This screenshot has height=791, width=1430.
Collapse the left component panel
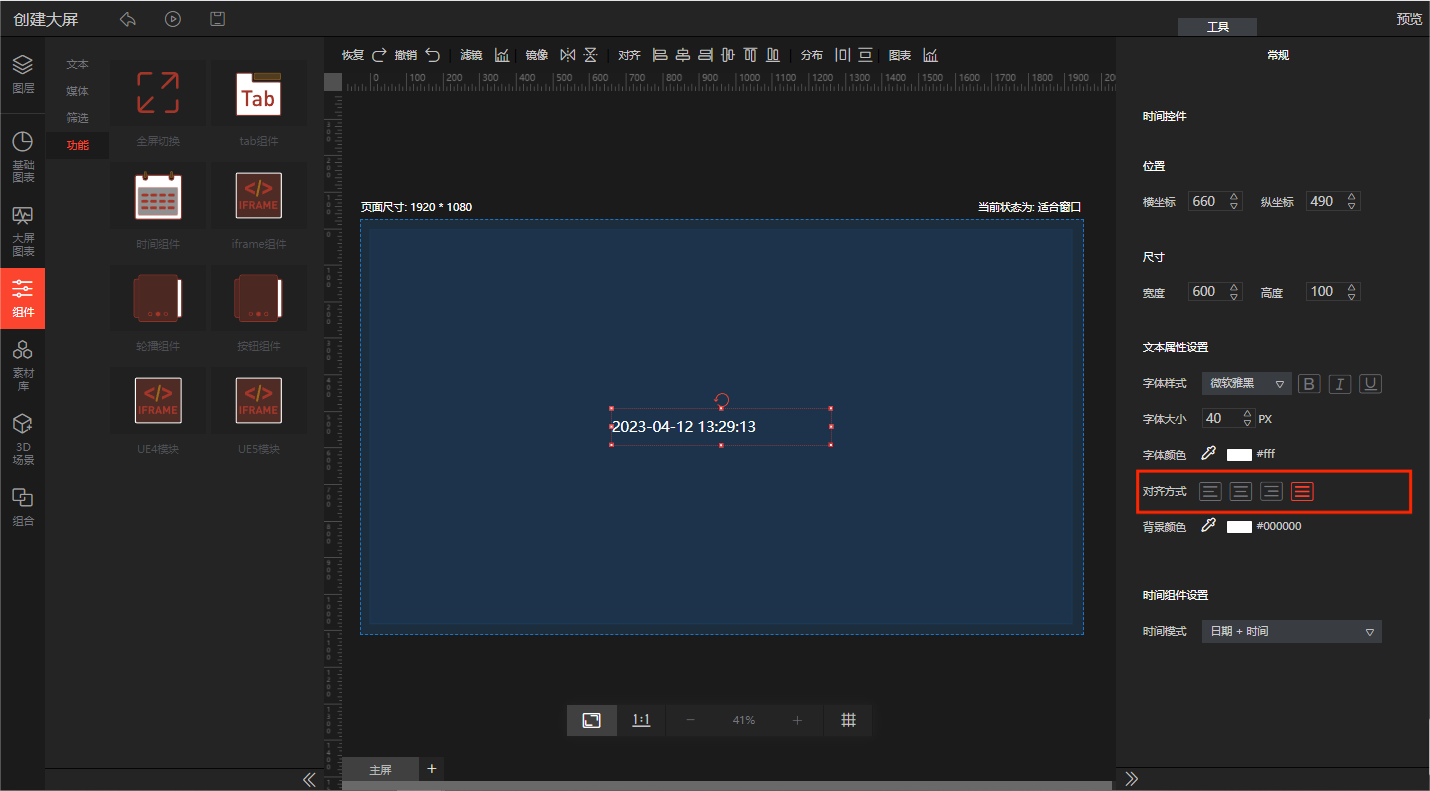[309, 779]
